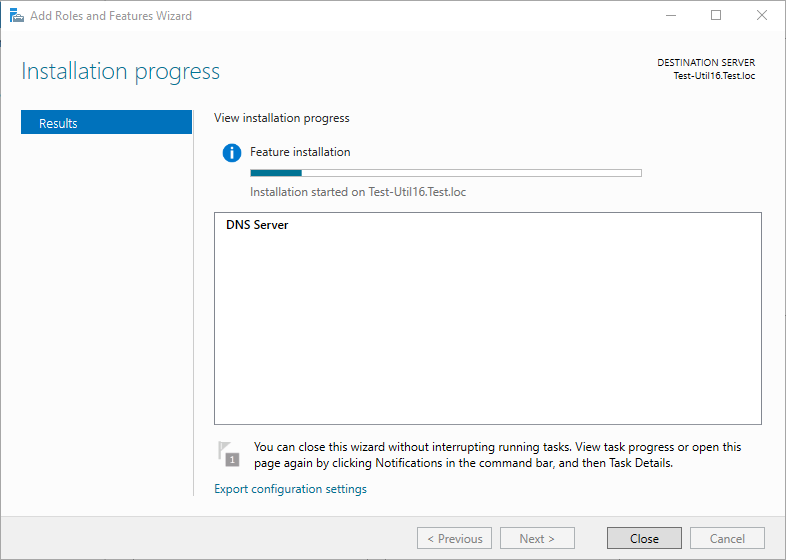
Task: Minimize the wizard window
Action: tap(671, 16)
